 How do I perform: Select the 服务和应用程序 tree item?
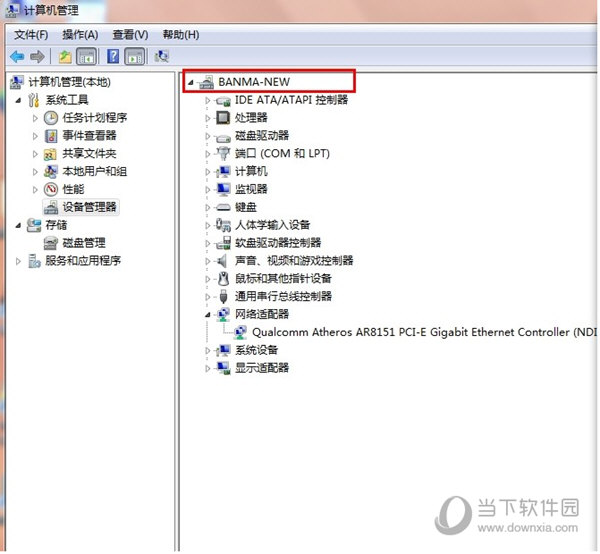pyautogui.click(x=83, y=261)
